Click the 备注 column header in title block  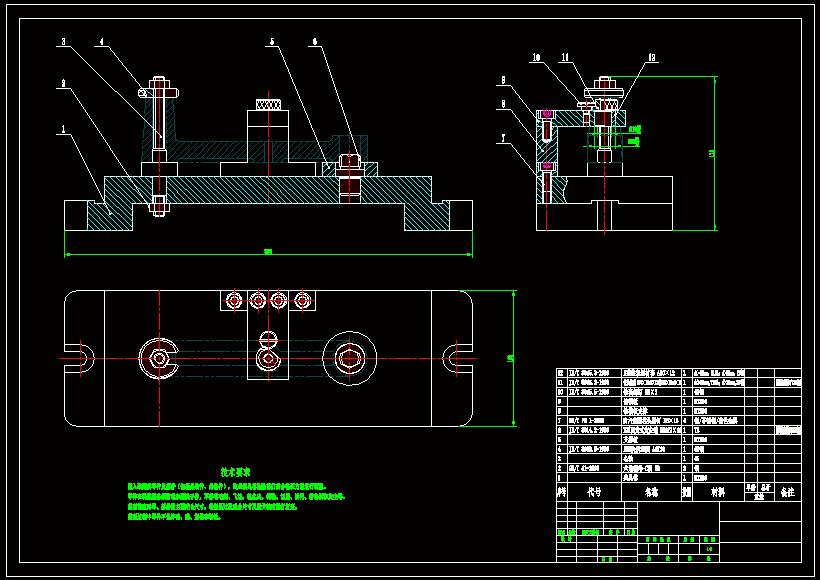(788, 492)
